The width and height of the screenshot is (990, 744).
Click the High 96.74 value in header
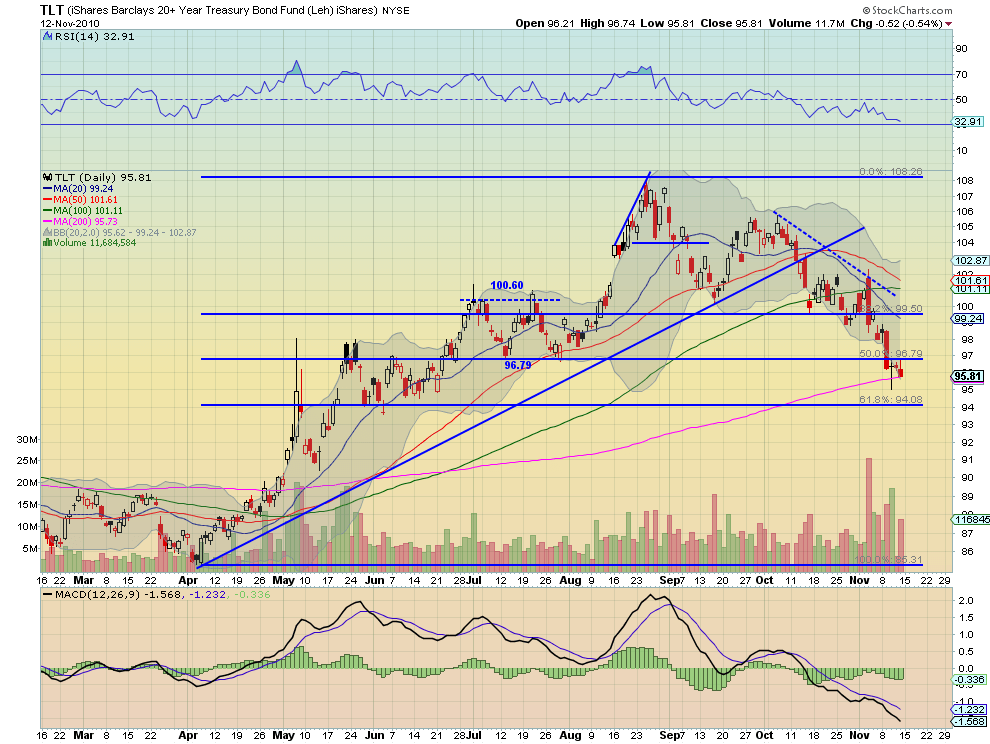(x=607, y=23)
